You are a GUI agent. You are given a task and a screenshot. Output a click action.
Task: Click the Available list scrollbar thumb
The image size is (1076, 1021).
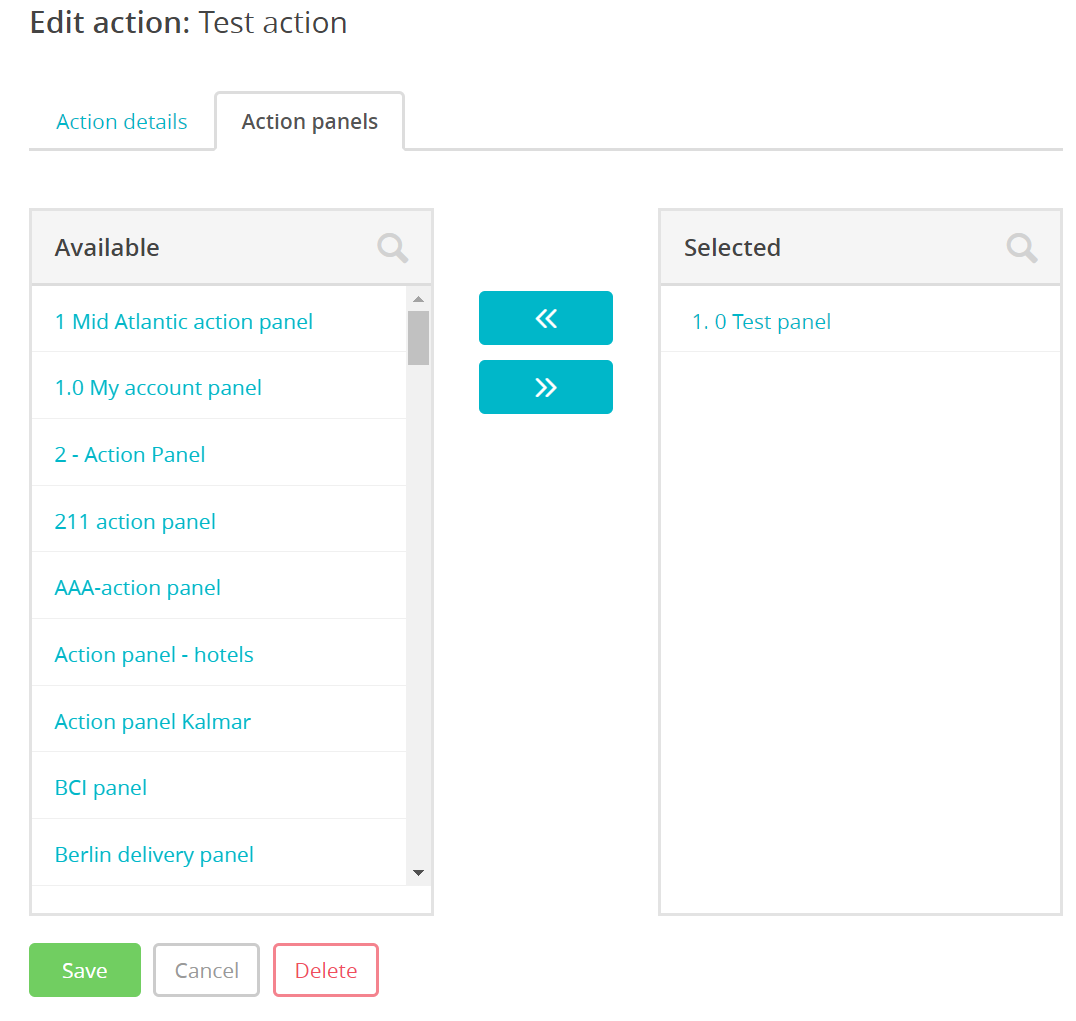pos(418,337)
